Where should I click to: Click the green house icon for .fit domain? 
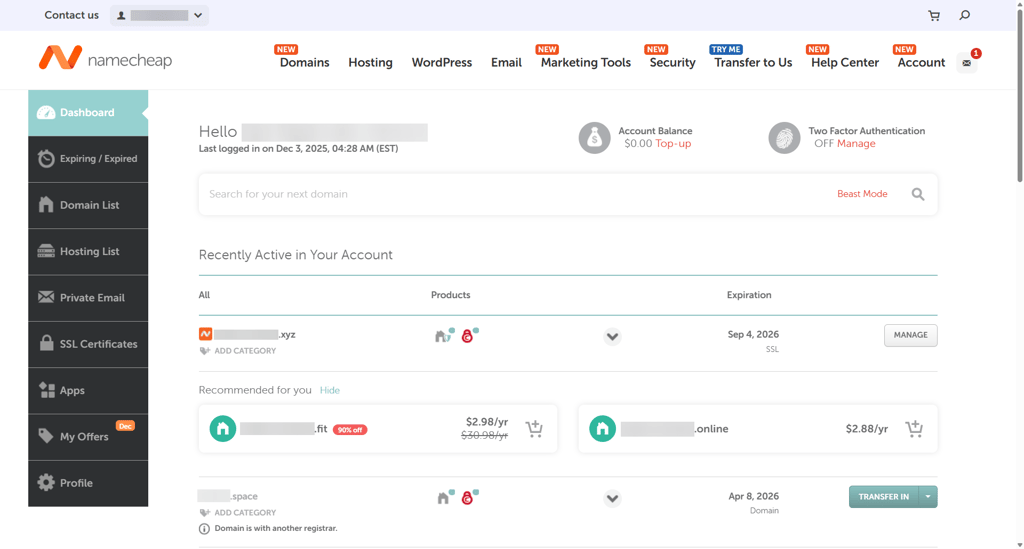pos(223,429)
